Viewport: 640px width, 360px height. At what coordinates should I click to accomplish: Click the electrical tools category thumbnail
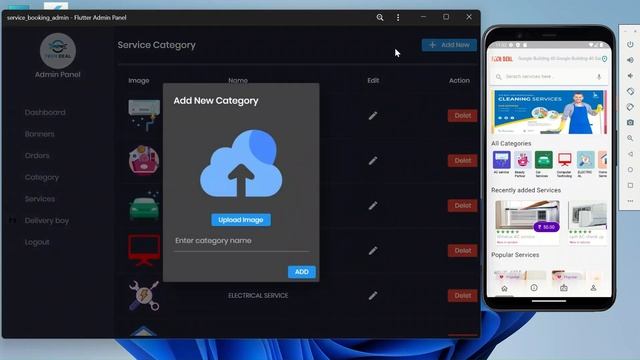point(144,296)
